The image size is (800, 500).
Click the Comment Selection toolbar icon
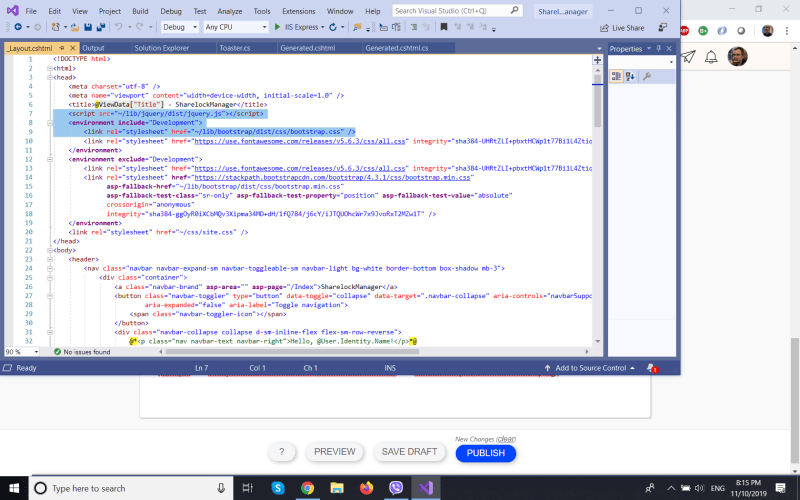tap(414, 27)
